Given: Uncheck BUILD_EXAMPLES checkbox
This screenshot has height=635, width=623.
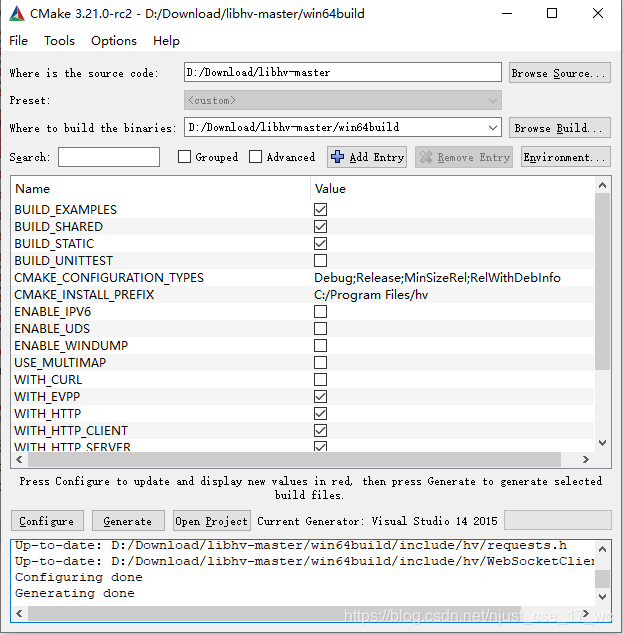Looking at the screenshot, I should click(320, 209).
